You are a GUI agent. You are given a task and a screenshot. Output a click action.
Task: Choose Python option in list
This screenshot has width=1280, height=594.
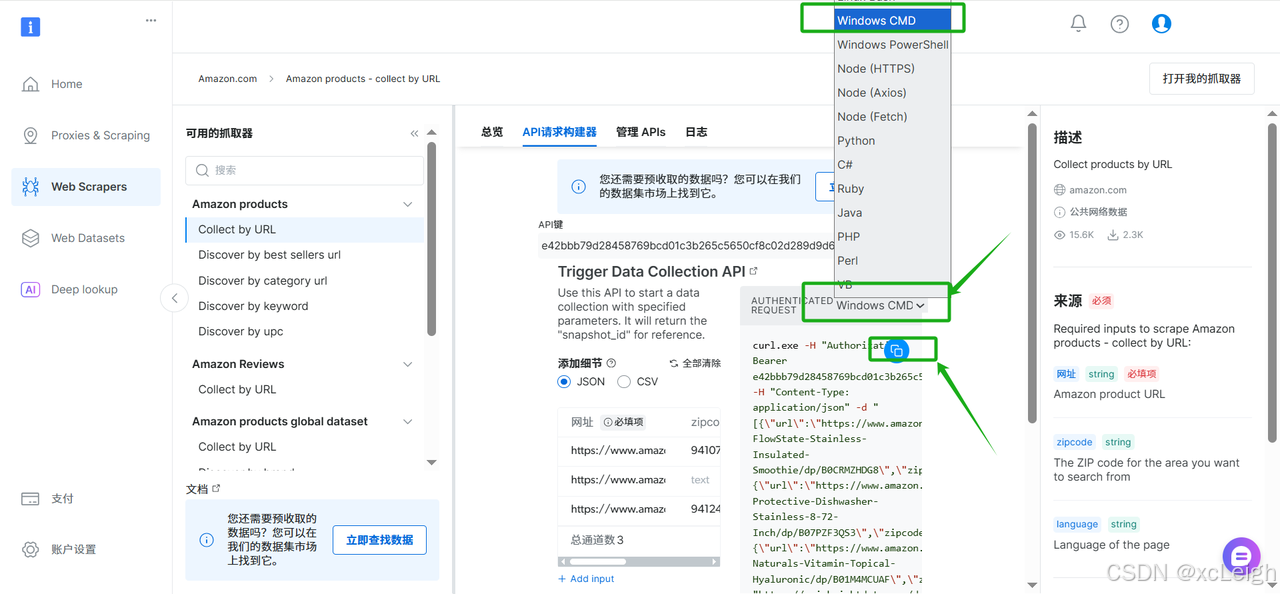[892, 140]
